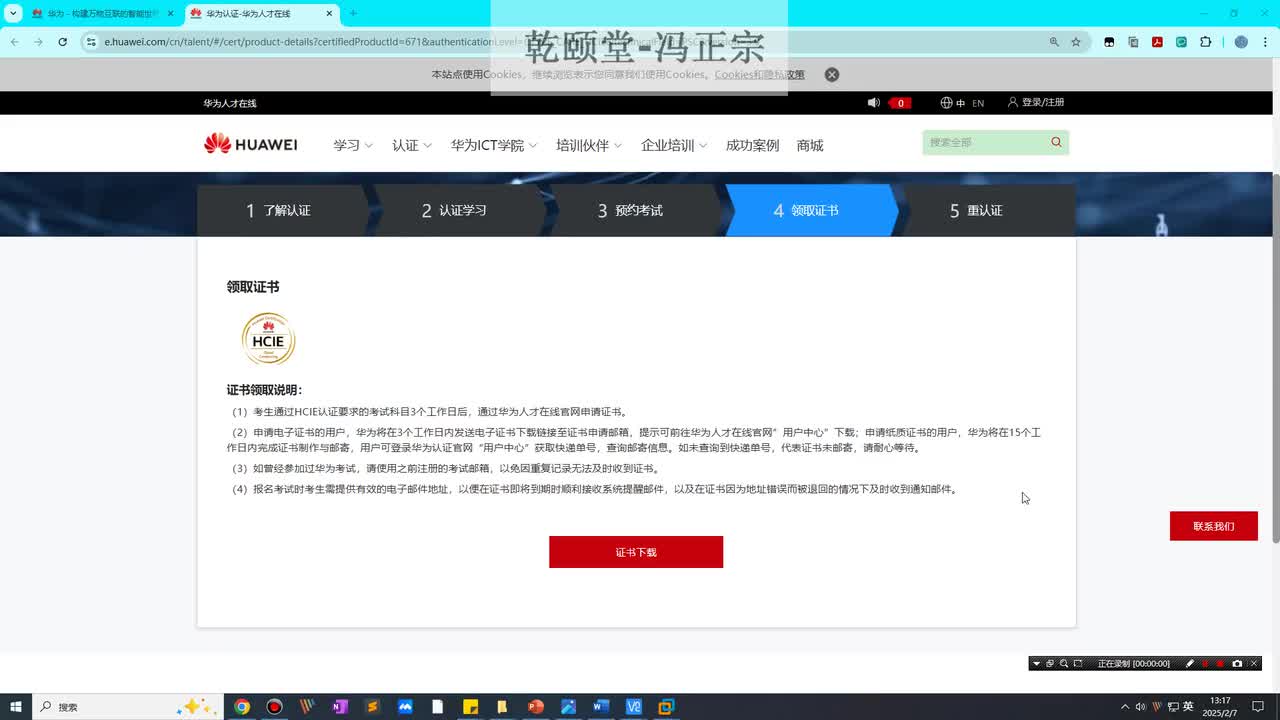Click the system tray volume icon

1140,706
